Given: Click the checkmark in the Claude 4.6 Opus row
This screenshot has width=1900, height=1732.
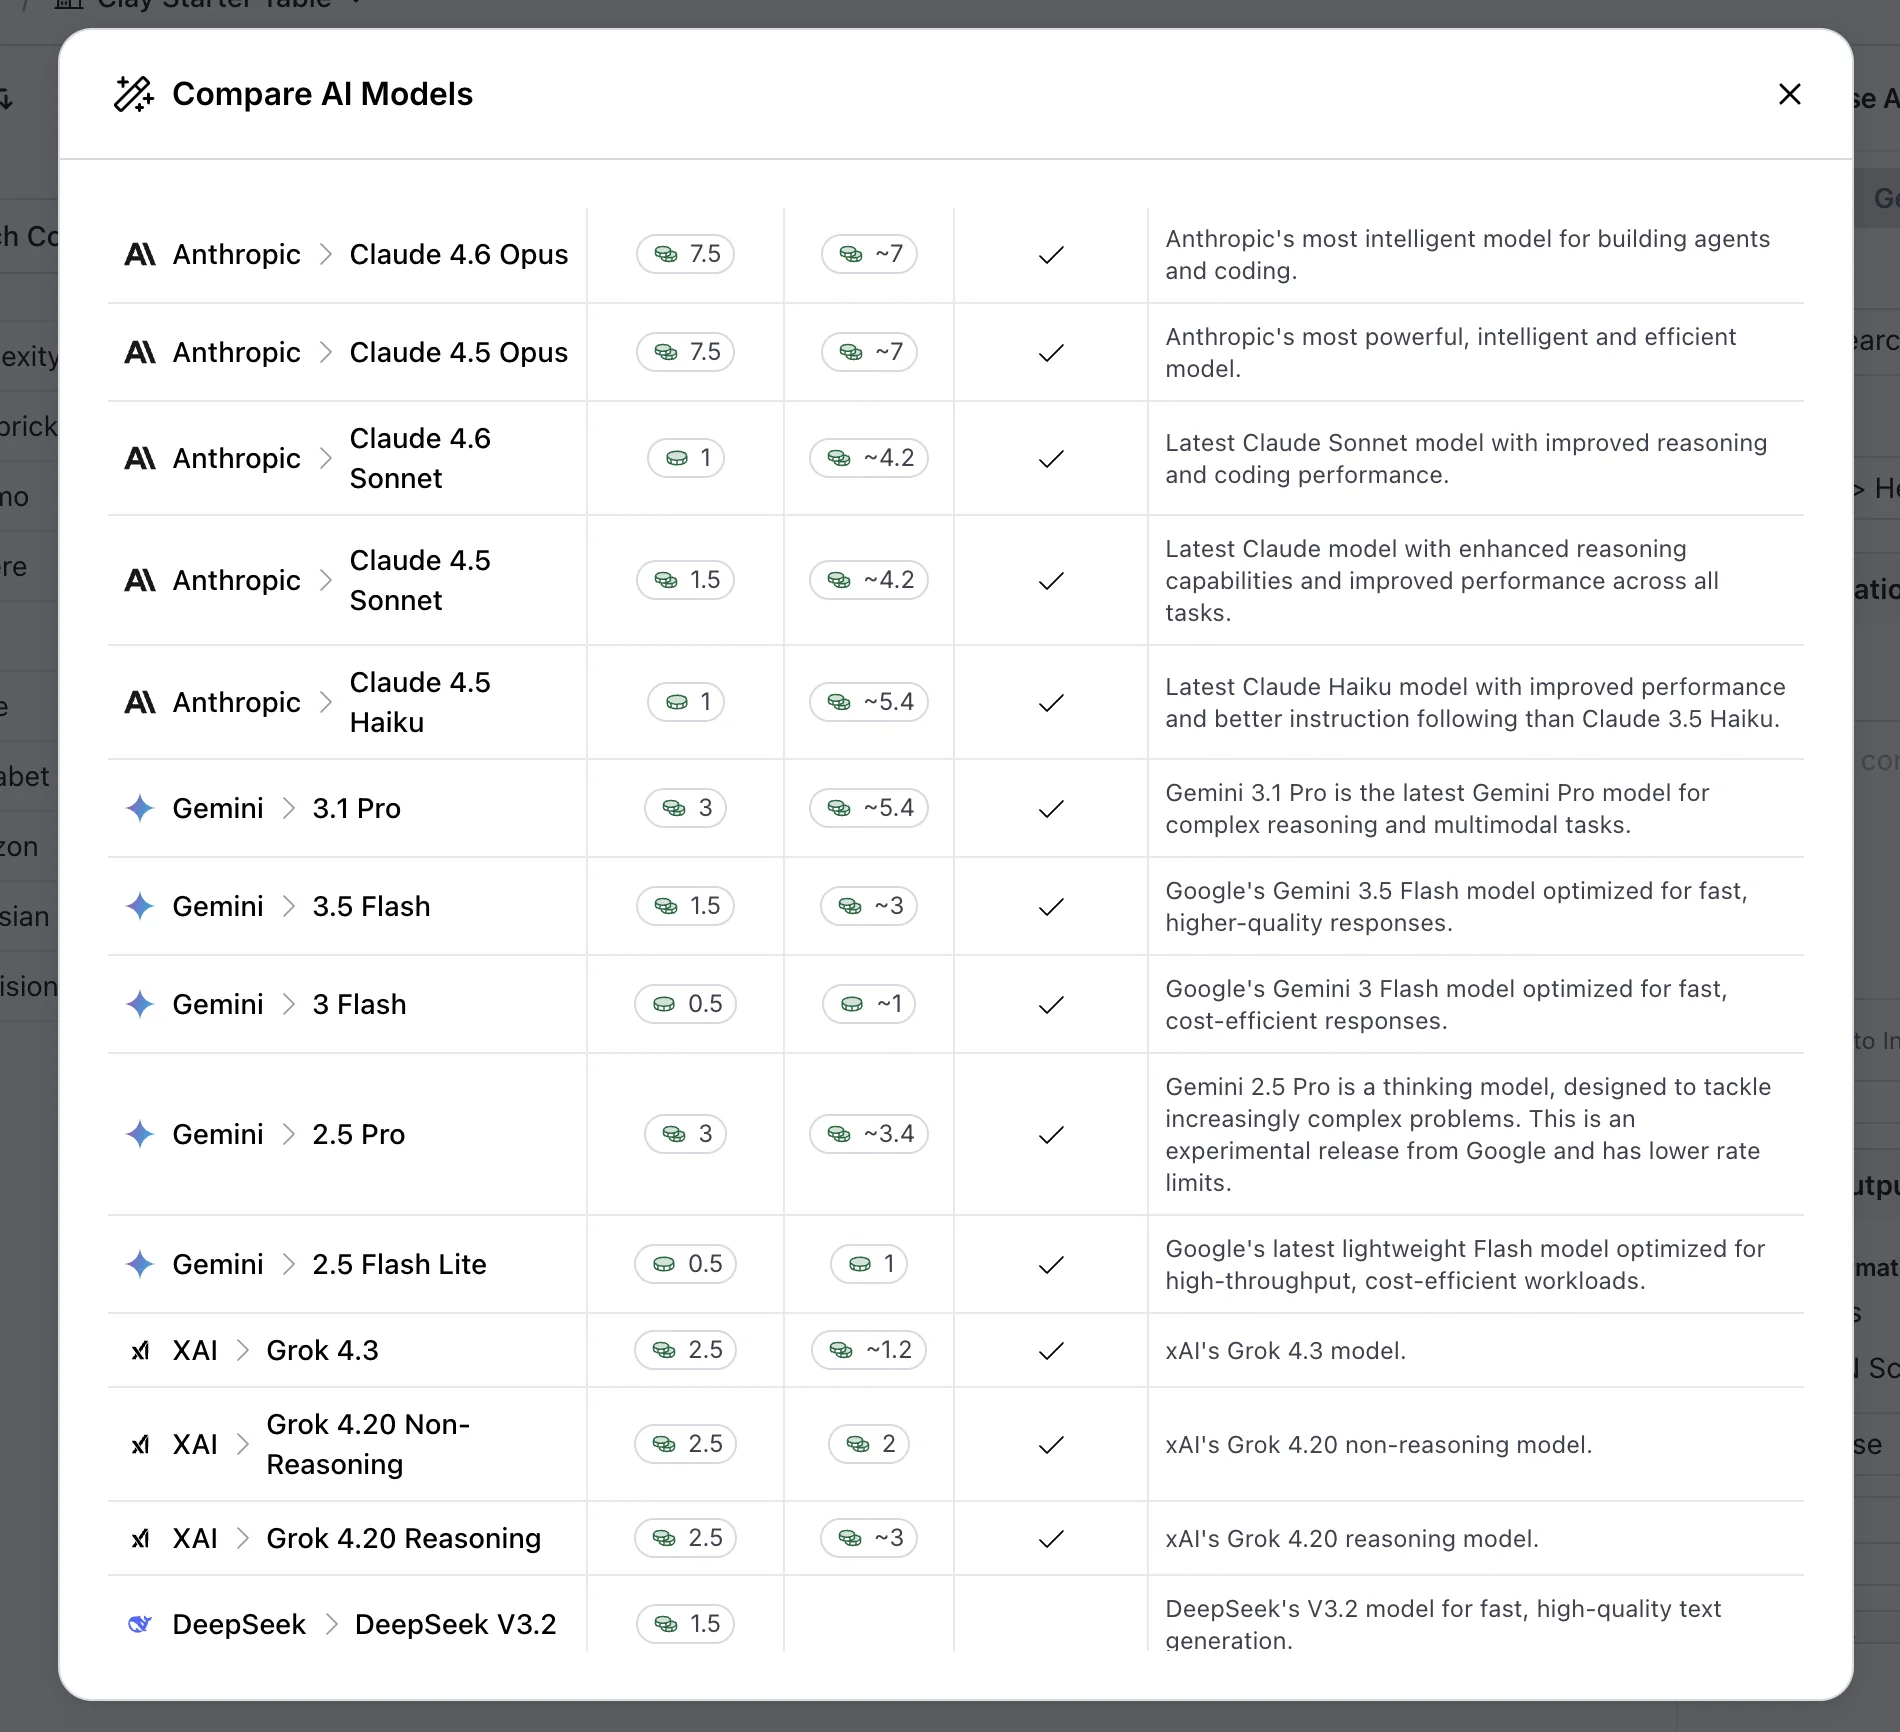Looking at the screenshot, I should [1051, 255].
